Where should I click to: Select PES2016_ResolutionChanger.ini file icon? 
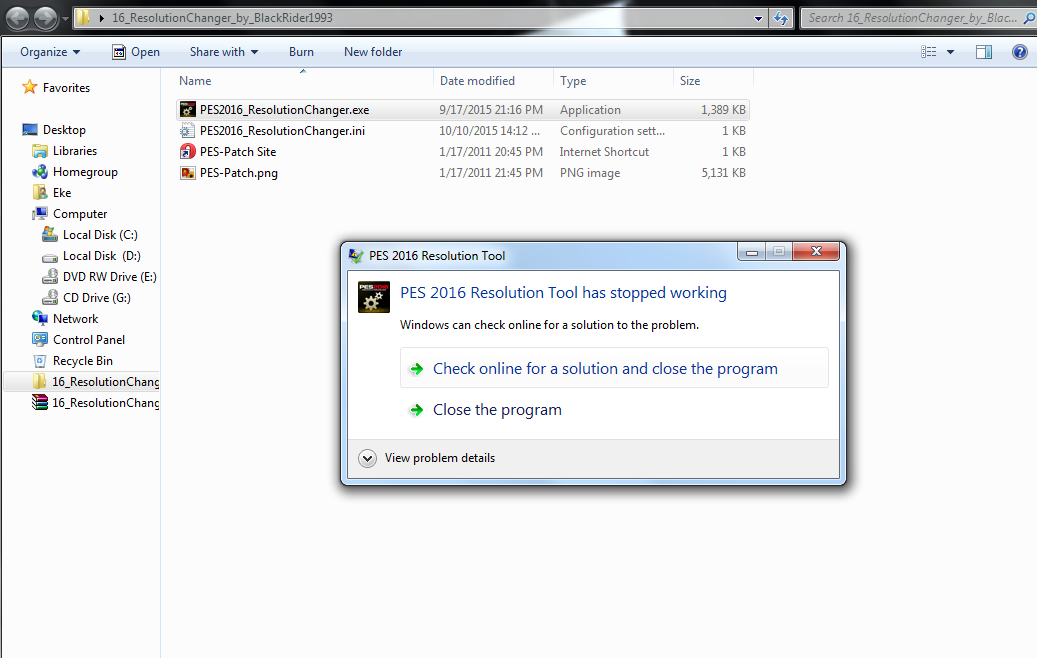[x=188, y=131]
